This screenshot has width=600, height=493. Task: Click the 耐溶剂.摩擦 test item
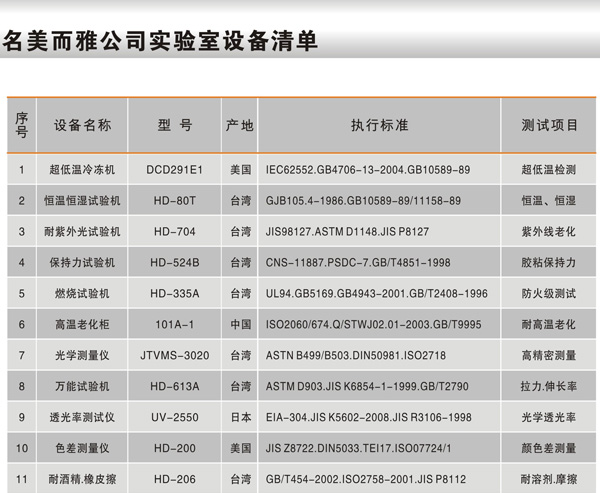pos(549,480)
